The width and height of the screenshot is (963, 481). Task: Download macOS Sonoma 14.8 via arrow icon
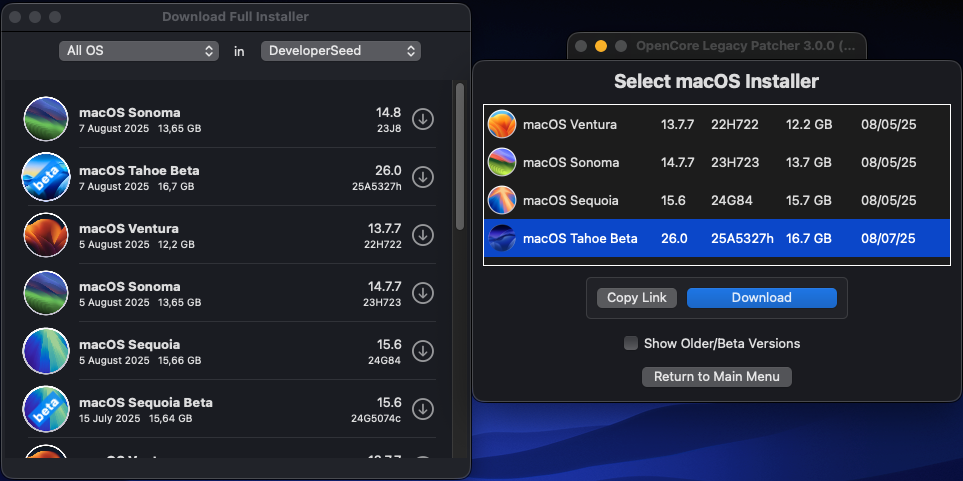point(423,119)
